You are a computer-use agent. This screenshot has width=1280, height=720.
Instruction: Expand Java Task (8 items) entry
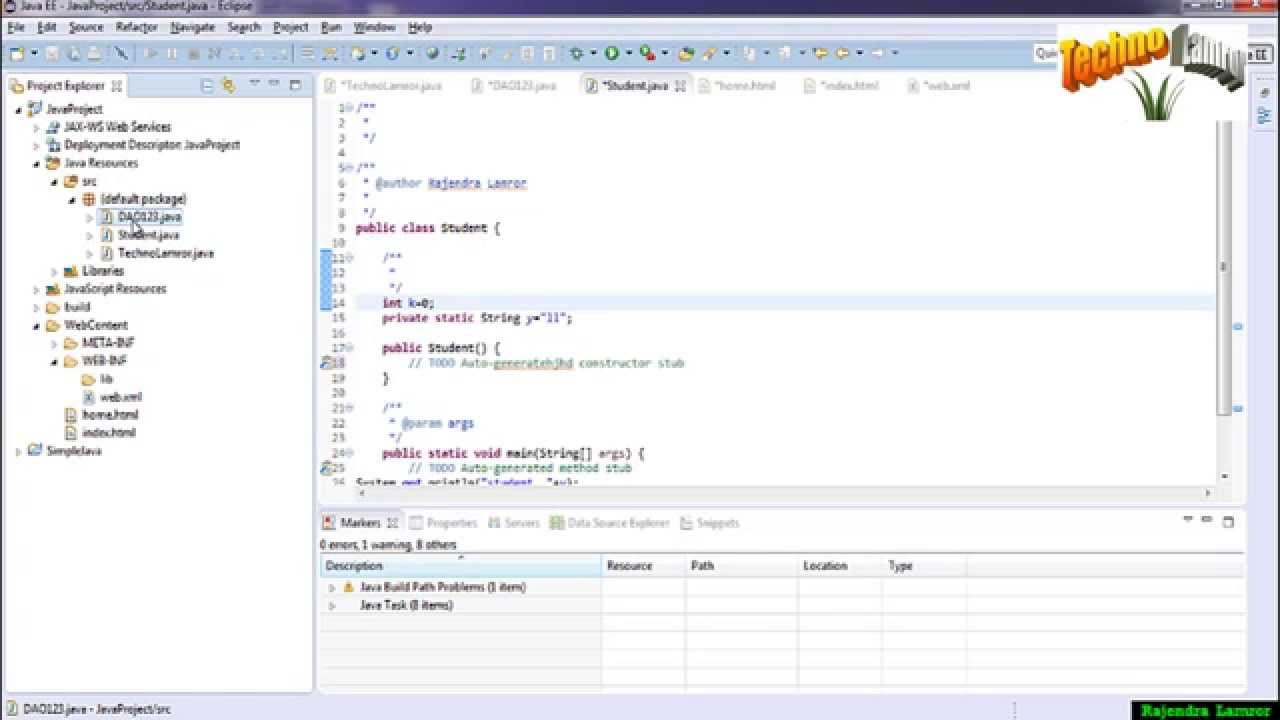332,605
